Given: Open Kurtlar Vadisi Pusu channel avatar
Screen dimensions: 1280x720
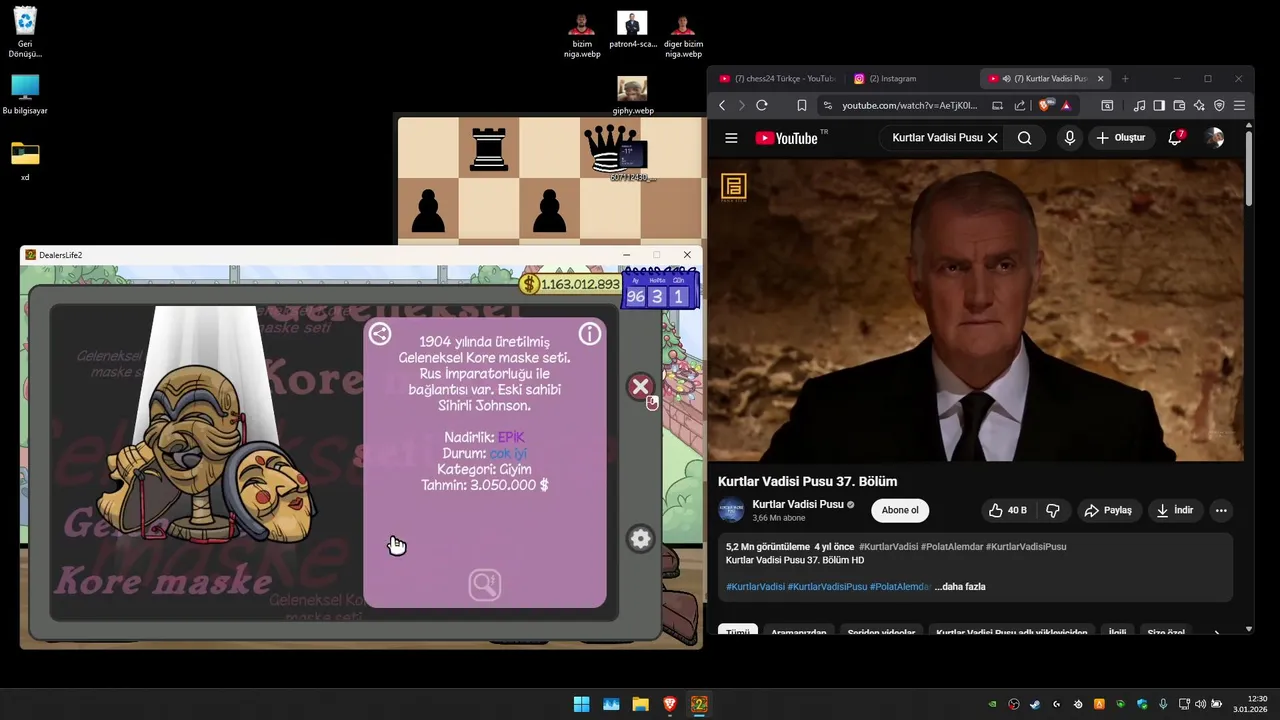Looking at the screenshot, I should [732, 510].
